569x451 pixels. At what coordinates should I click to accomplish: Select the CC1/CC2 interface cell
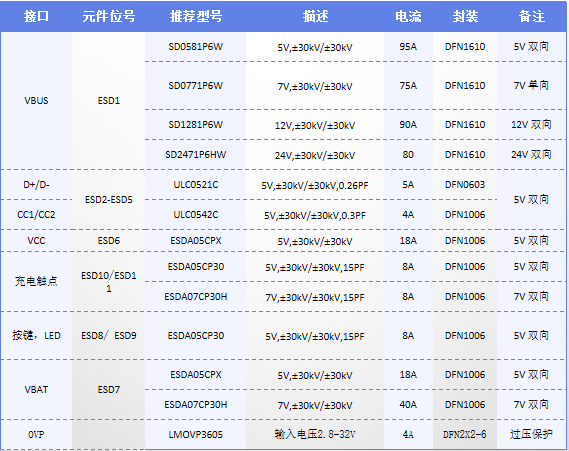coord(36,214)
